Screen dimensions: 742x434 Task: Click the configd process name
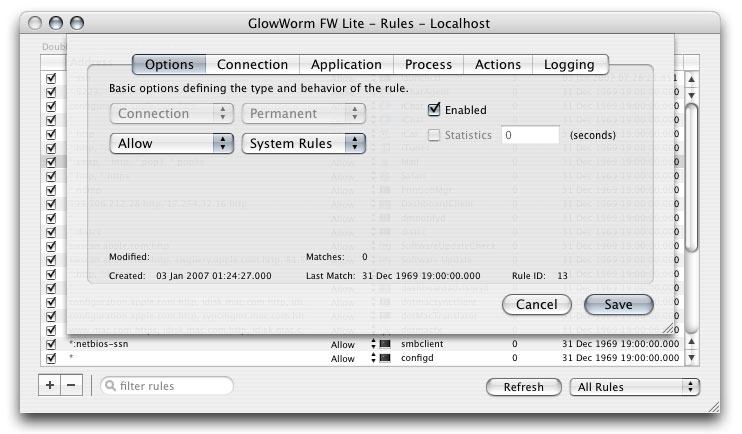pos(417,358)
